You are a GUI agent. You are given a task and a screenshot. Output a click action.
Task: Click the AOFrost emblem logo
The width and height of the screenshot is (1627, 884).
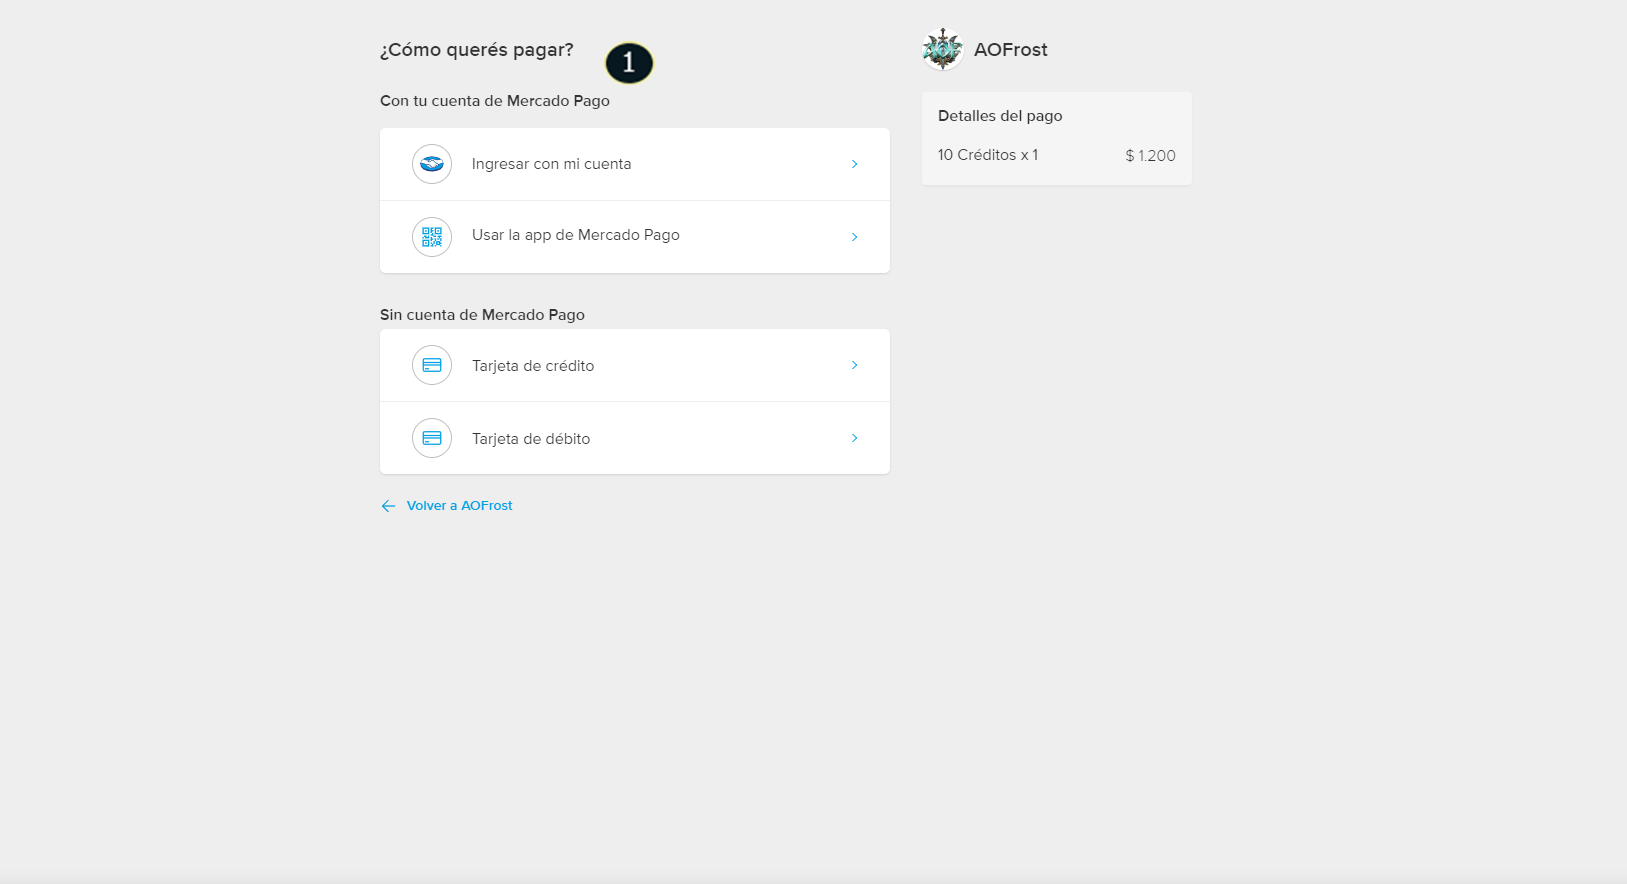pos(942,49)
